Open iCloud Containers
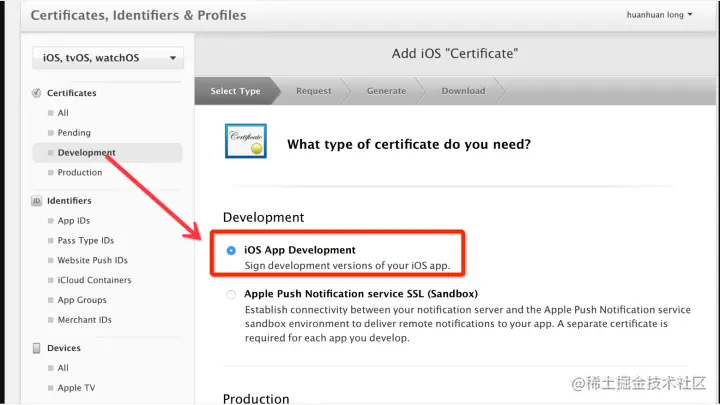Viewport: 720px width, 405px height. tap(94, 280)
